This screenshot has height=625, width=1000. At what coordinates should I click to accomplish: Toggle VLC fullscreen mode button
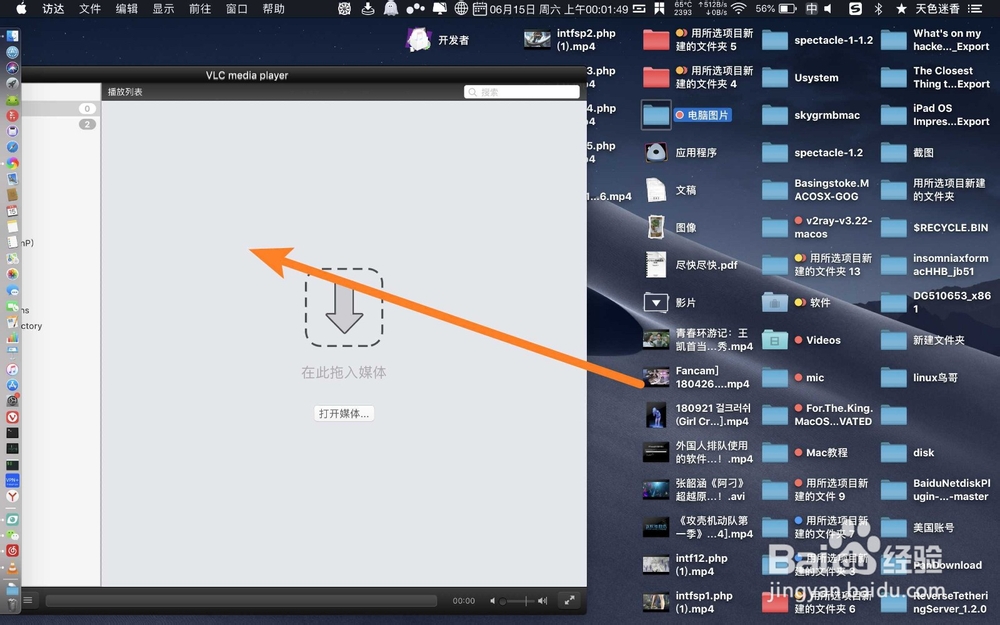(570, 600)
